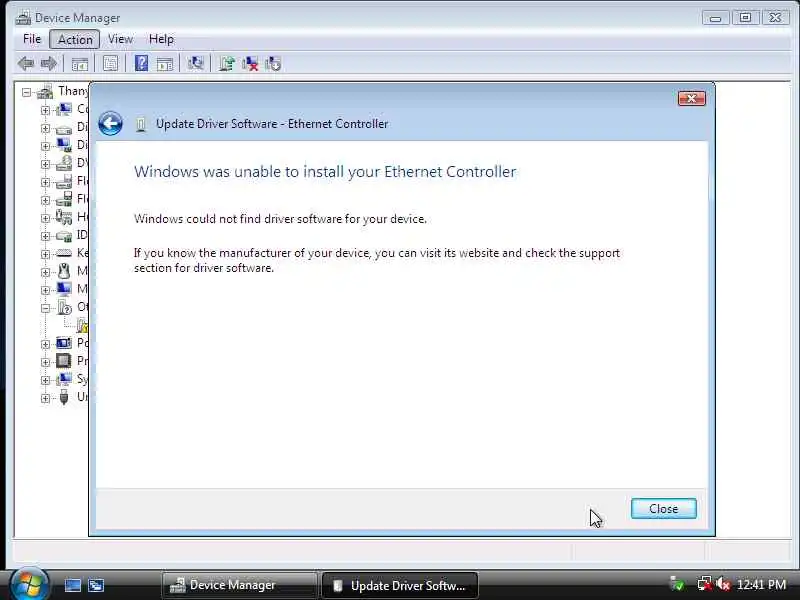Screen dimensions: 800x600
Task: Click the Other devices question-mark icon
Action: [x=64, y=307]
